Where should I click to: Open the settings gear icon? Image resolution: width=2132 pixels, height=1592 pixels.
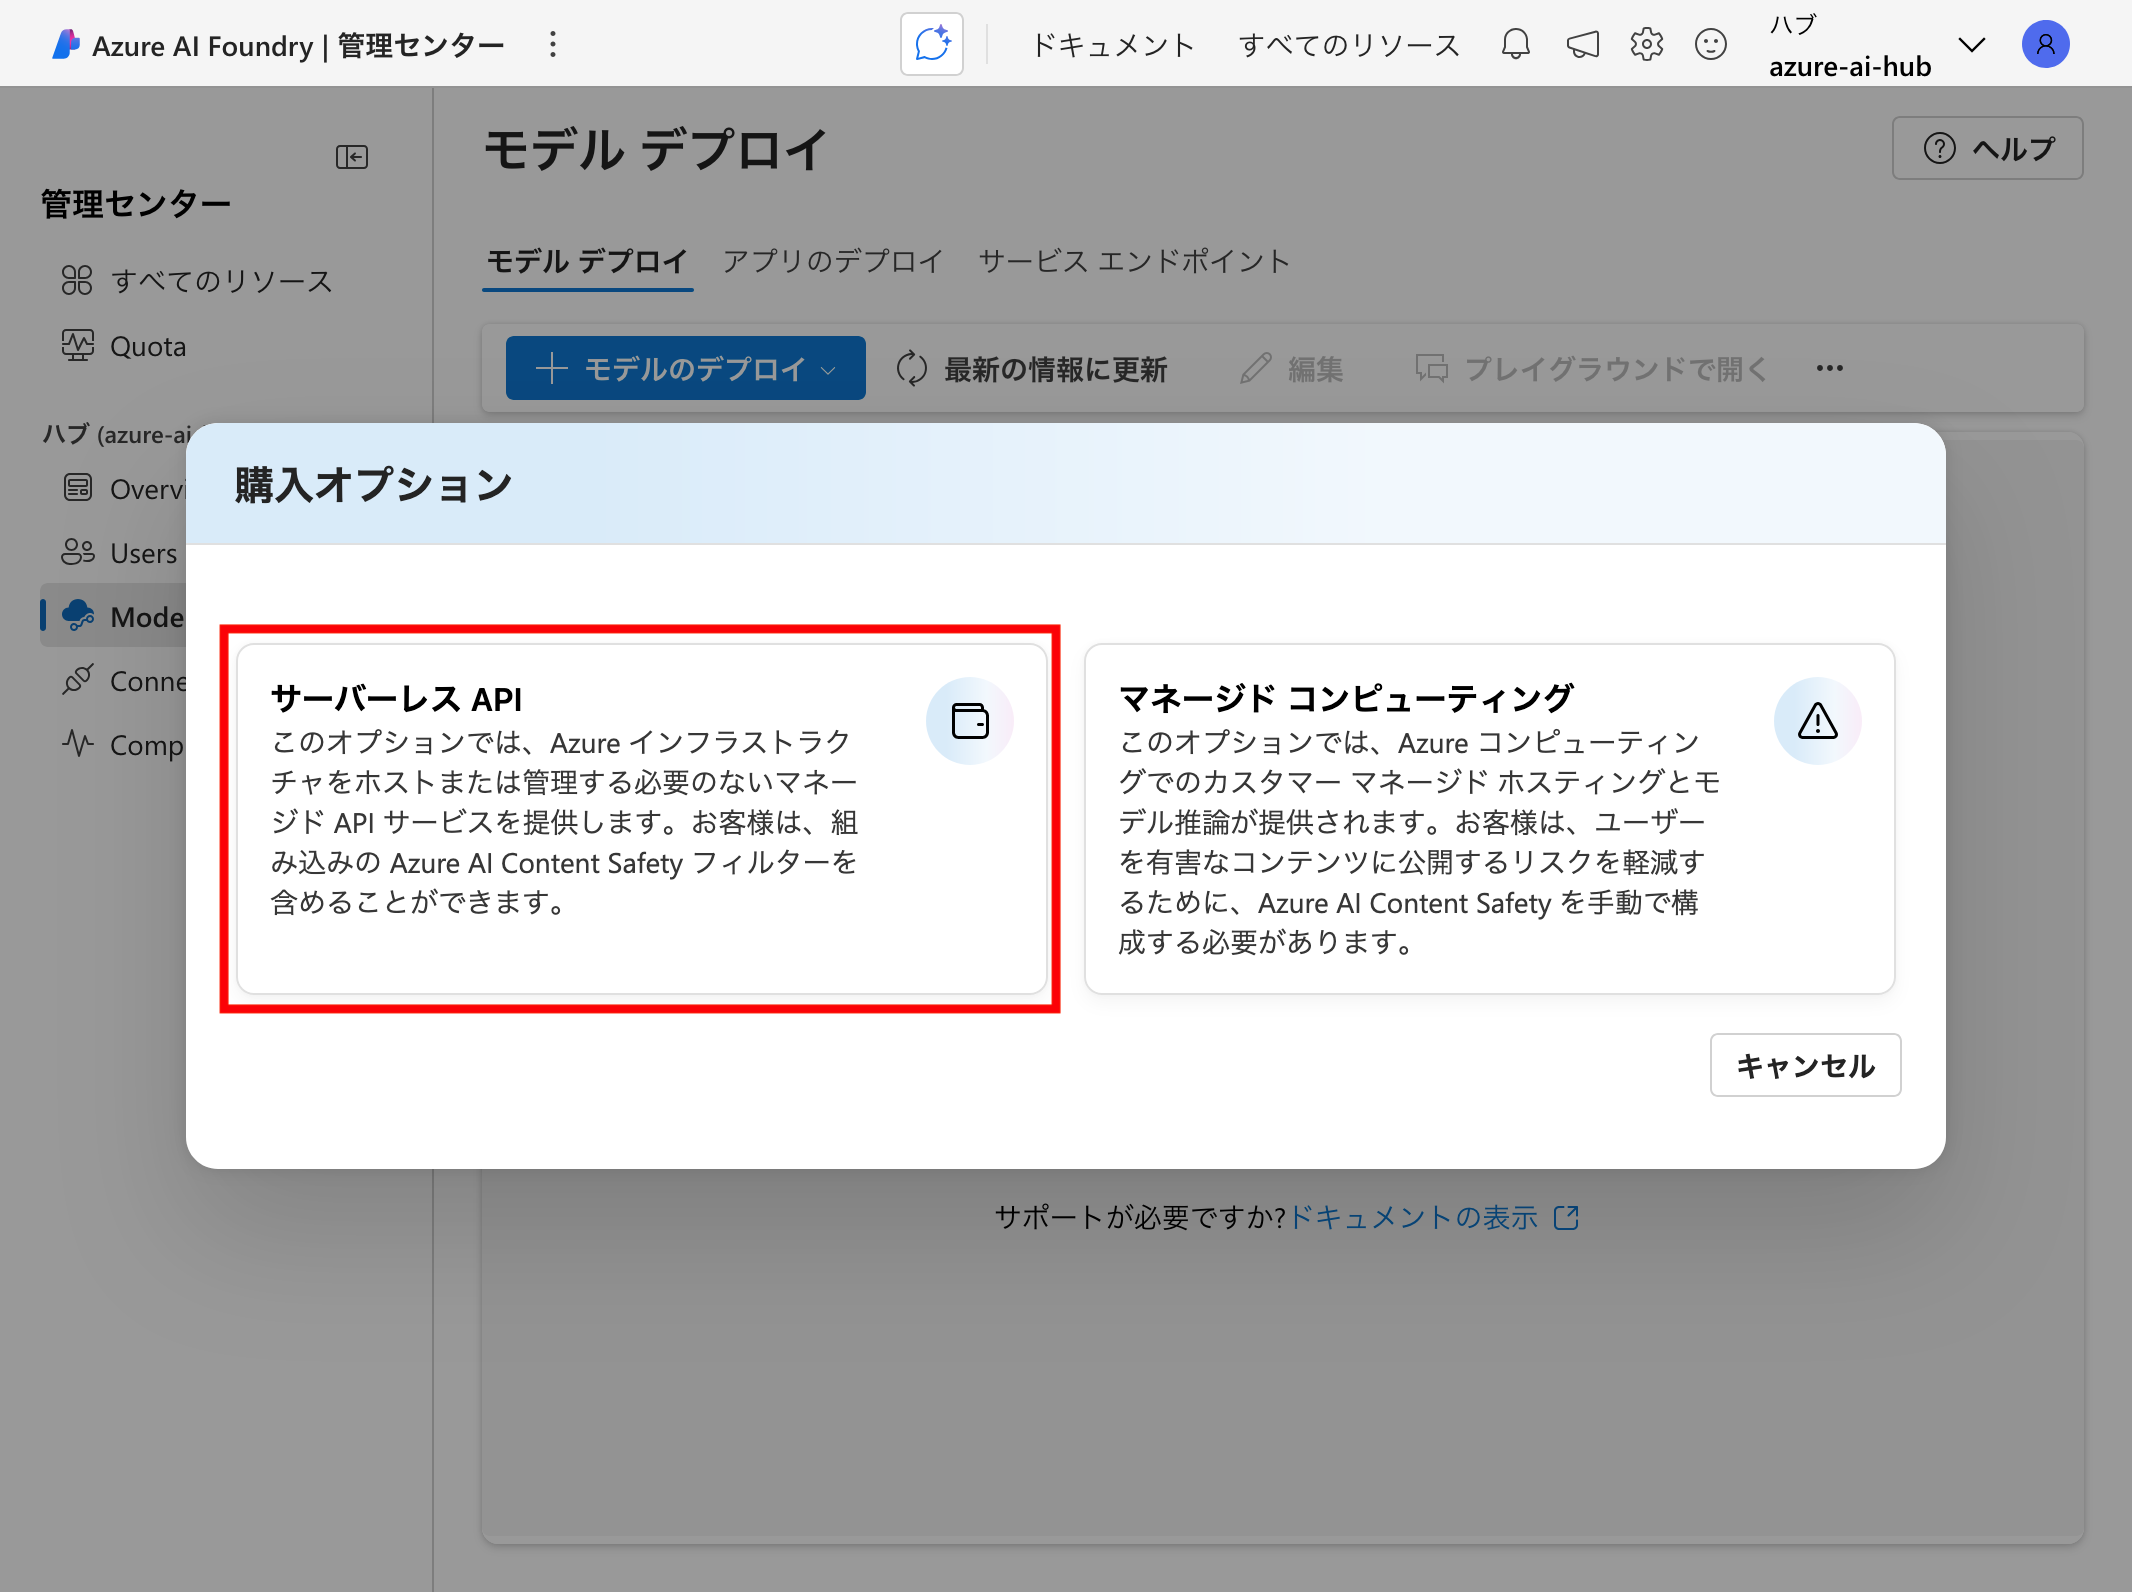[x=1646, y=44]
